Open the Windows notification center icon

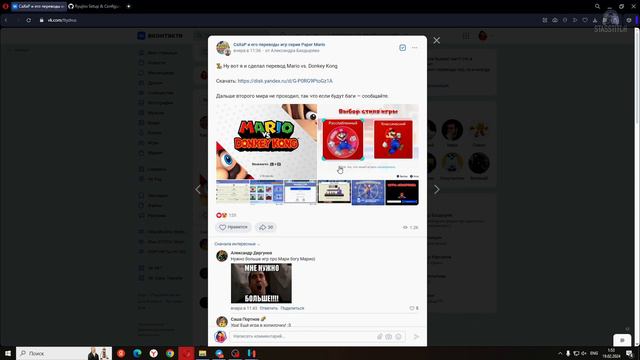point(629,353)
